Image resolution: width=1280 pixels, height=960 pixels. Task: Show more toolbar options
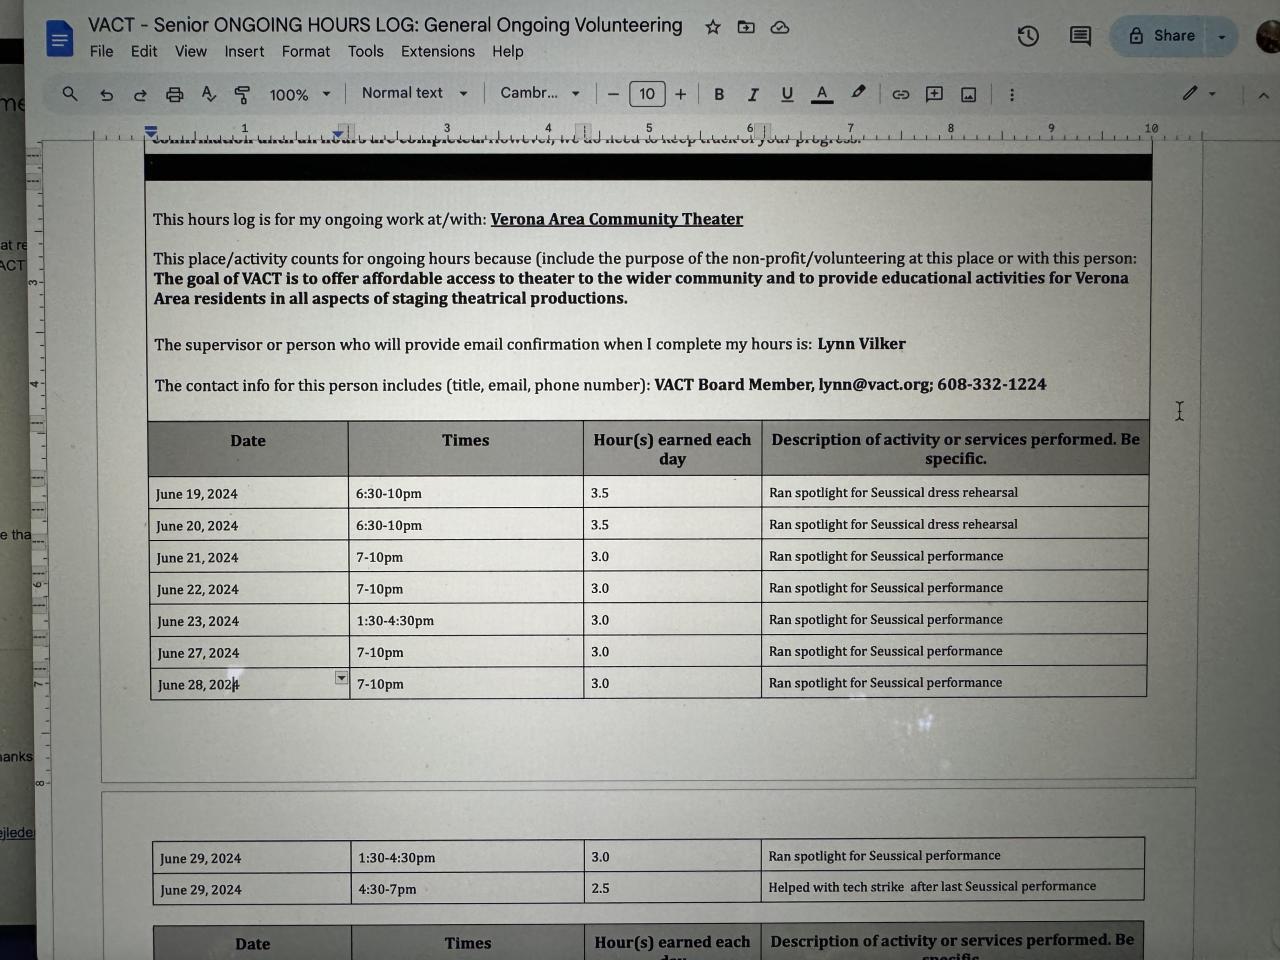pos(1012,94)
